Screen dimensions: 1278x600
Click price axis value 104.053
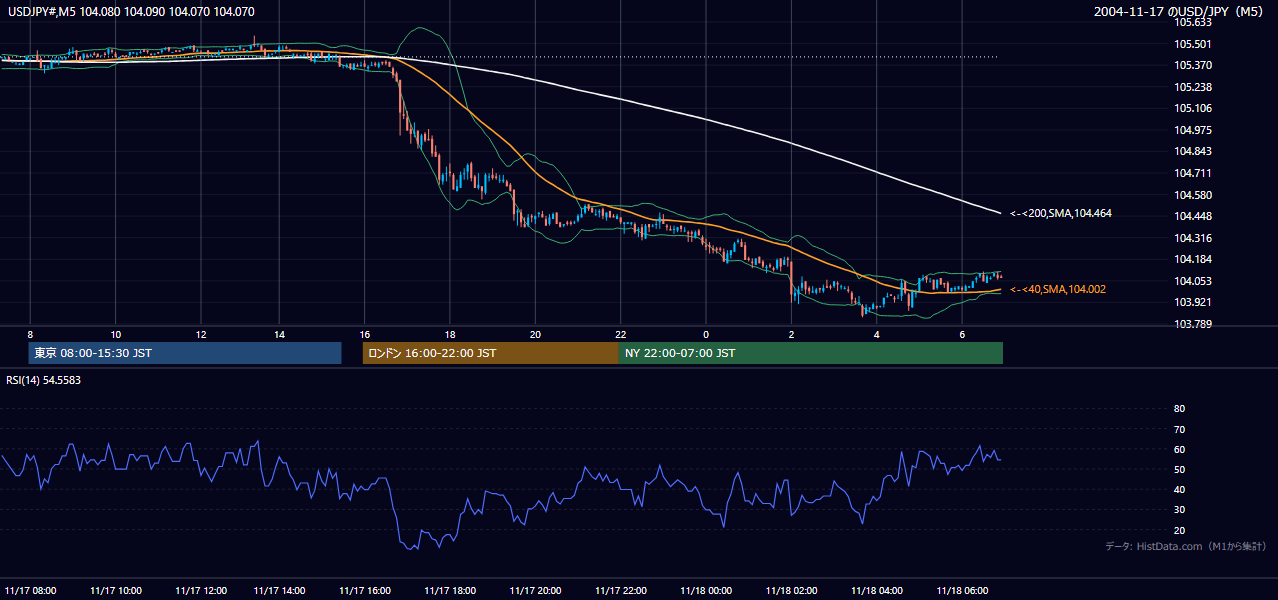tap(1193, 281)
